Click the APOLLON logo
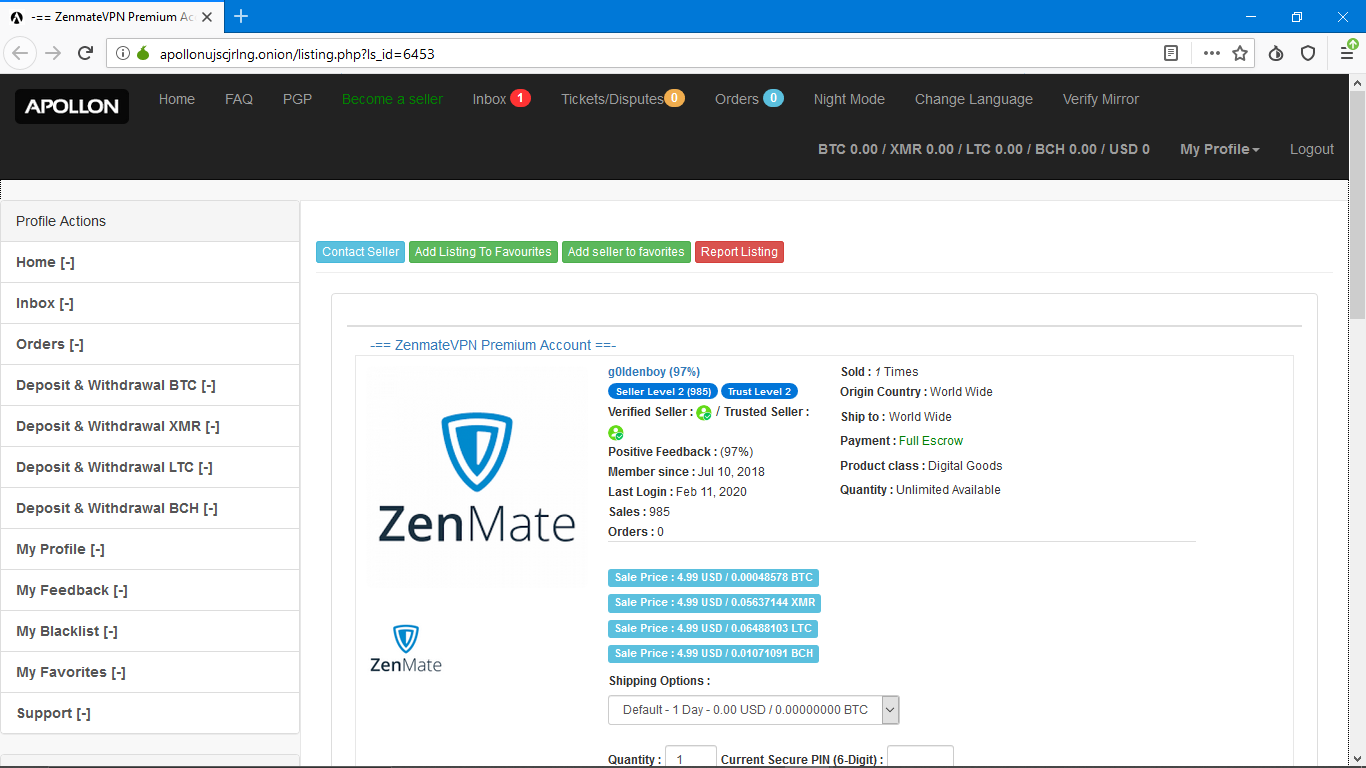Viewport: 1366px width, 768px height. click(72, 107)
